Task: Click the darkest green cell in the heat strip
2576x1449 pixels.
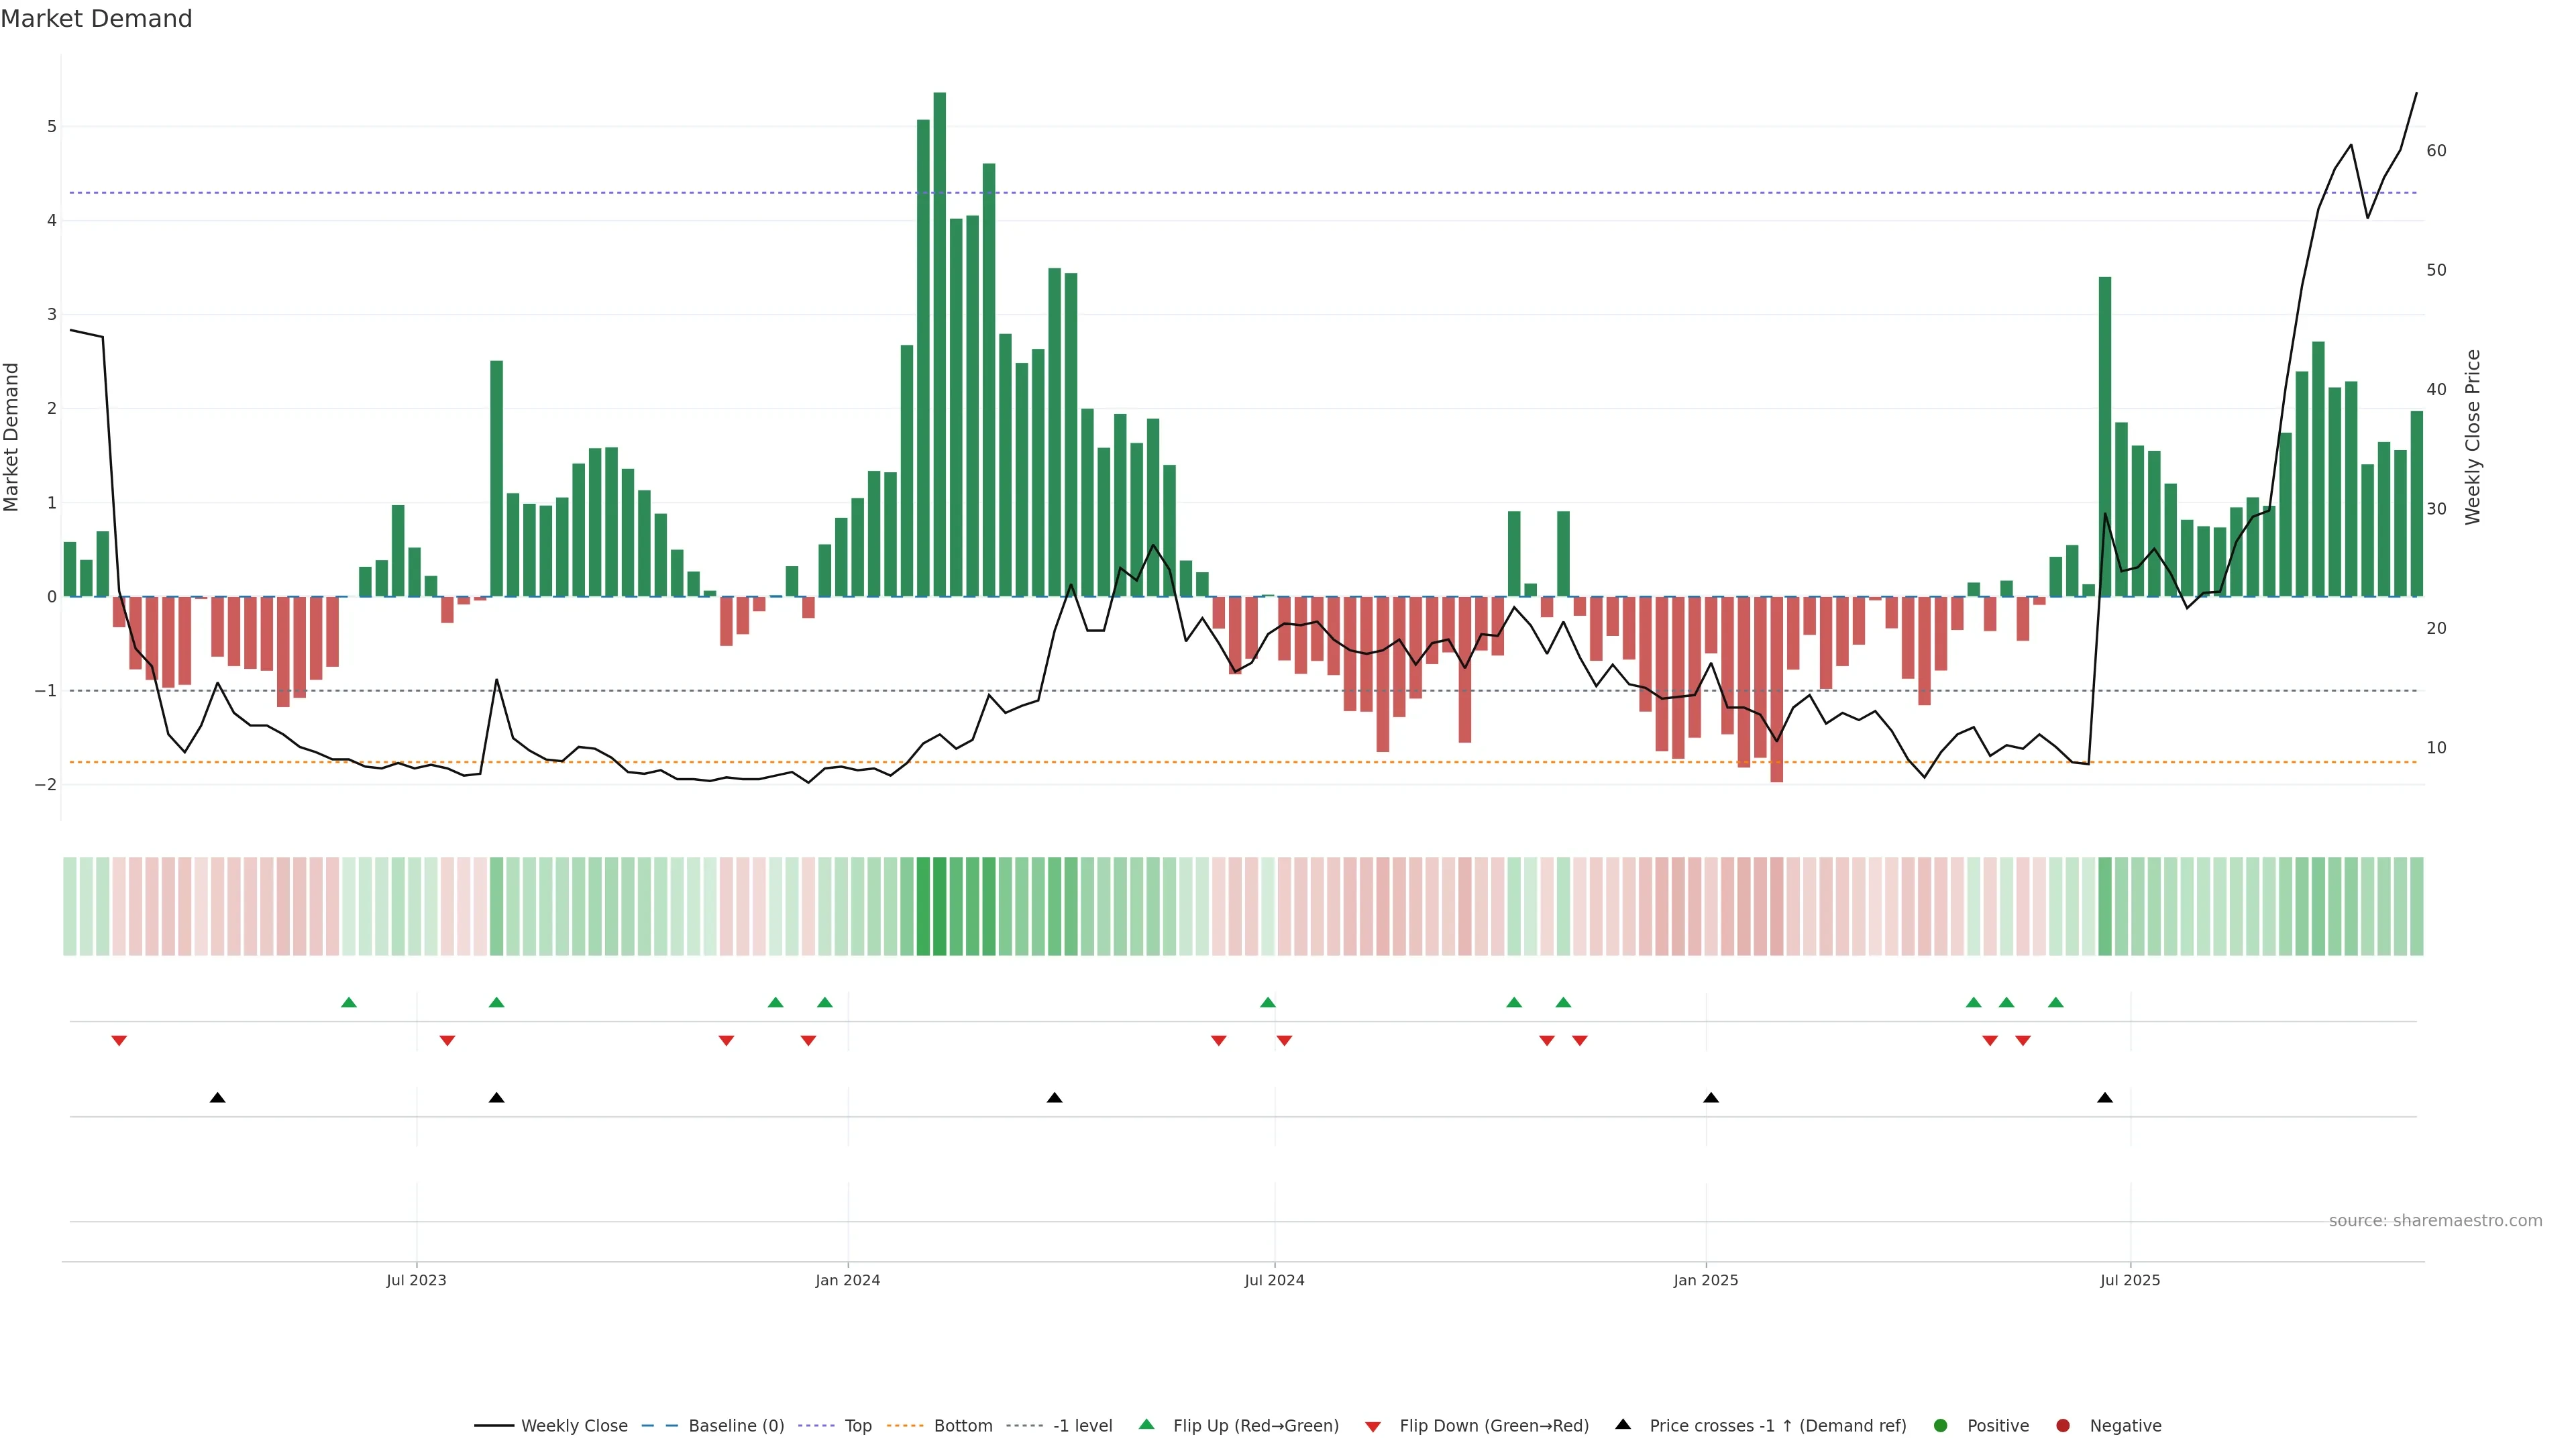Action: 939,906
